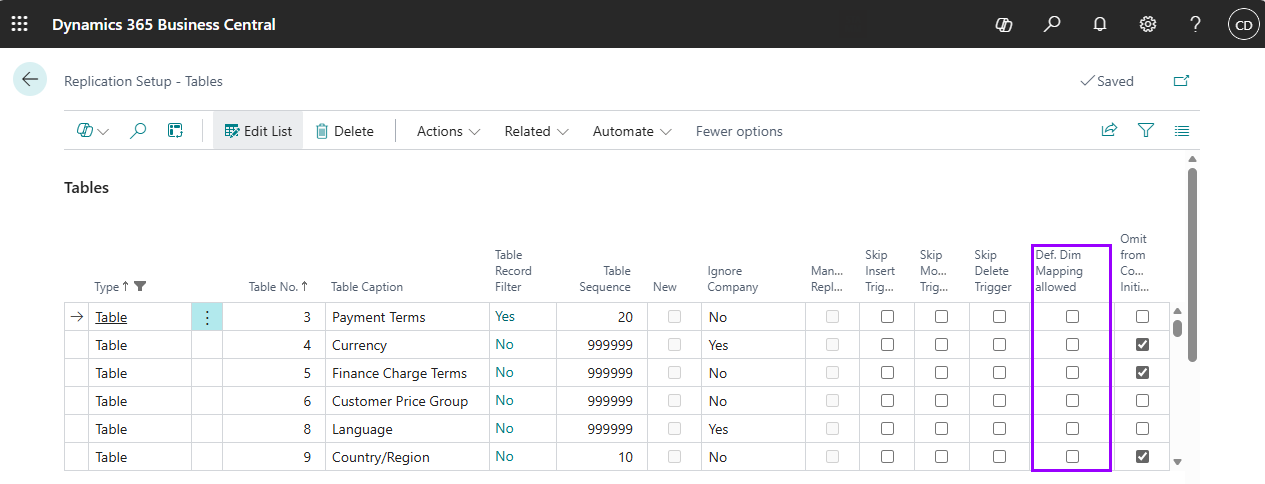Click Fewer options
The width and height of the screenshot is (1265, 484).
coord(739,131)
